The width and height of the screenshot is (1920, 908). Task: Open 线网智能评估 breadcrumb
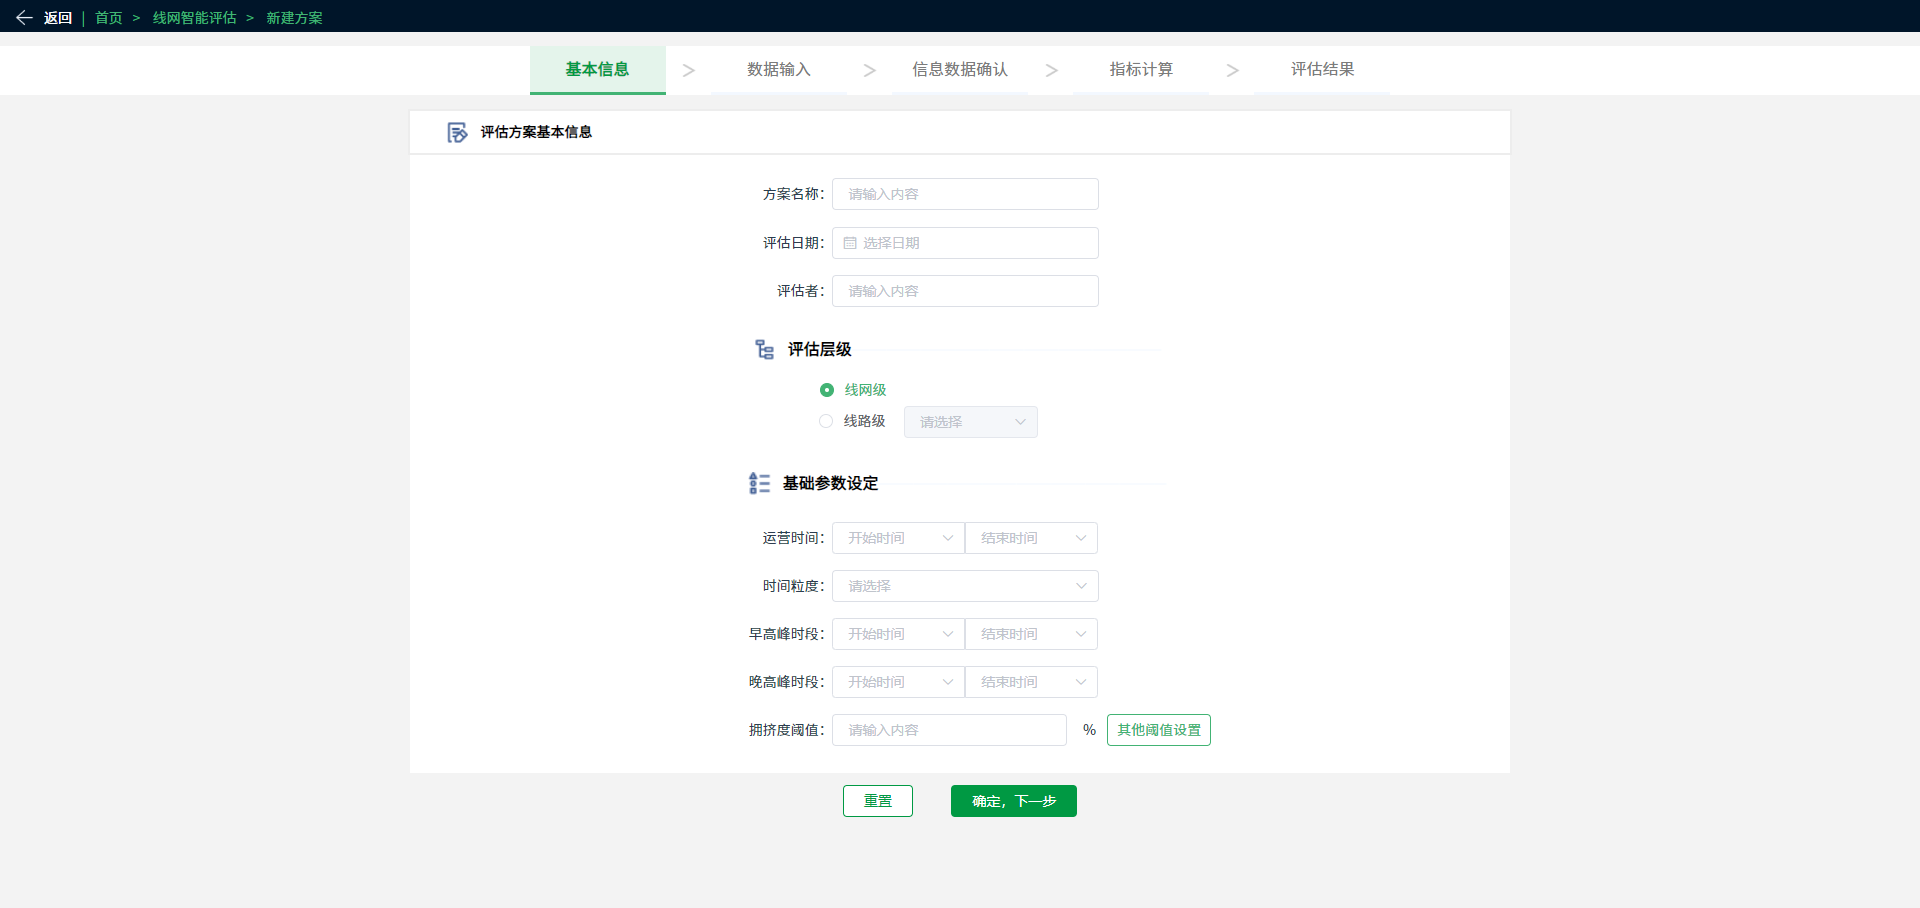click(x=195, y=18)
